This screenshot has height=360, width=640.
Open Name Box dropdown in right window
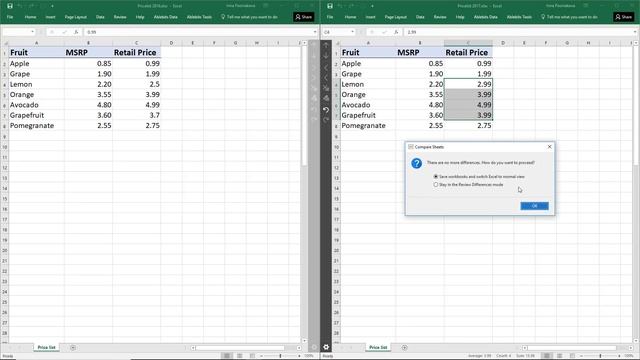[352, 32]
